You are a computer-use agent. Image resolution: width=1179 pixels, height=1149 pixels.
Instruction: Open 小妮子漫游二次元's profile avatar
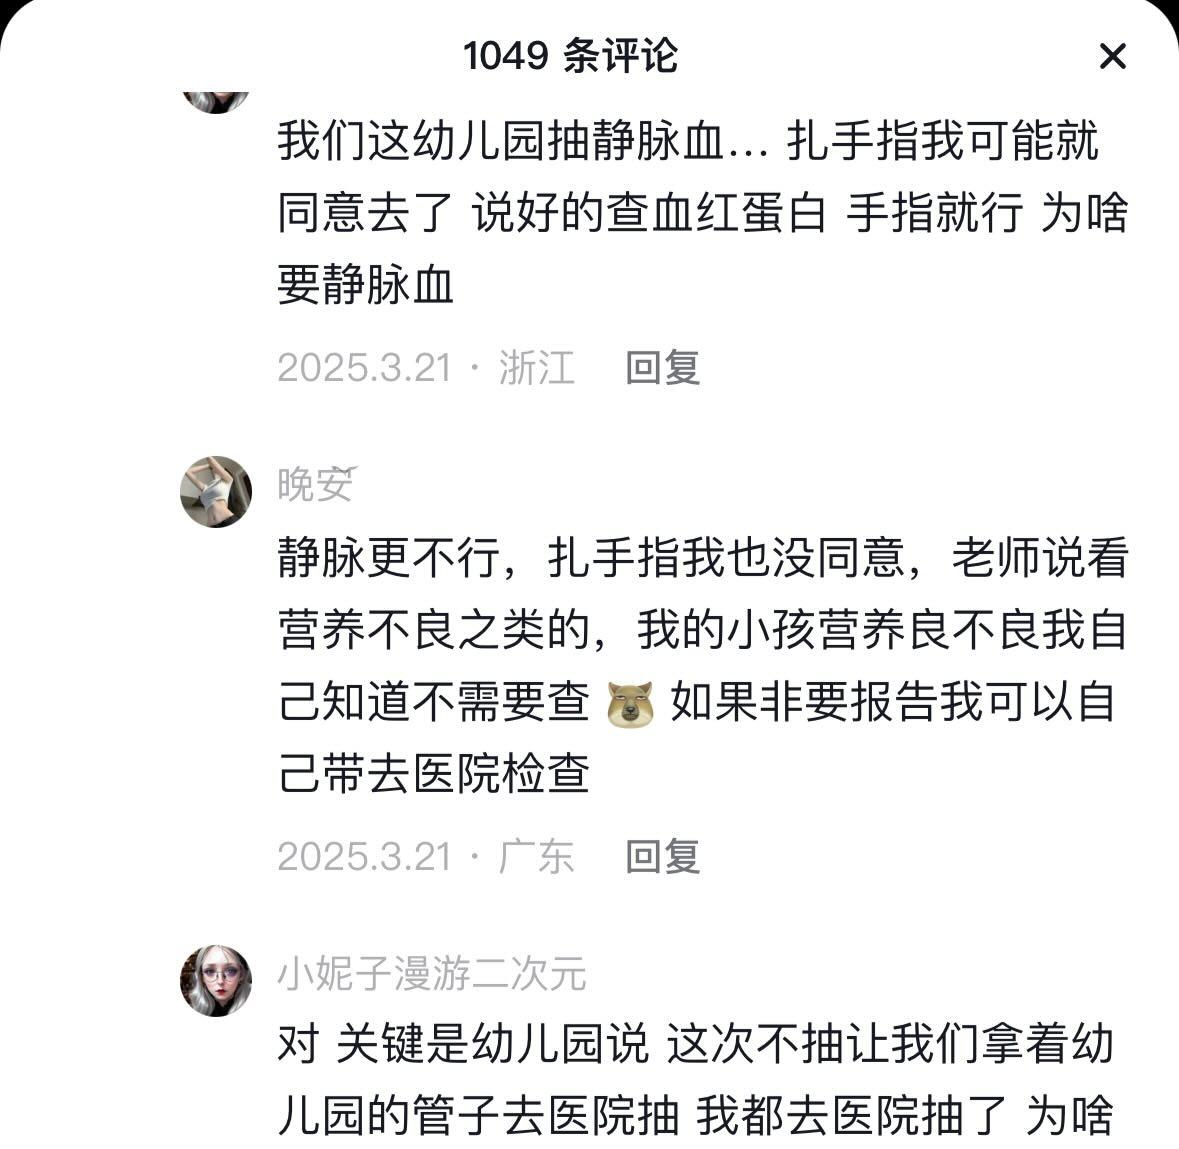click(216, 981)
